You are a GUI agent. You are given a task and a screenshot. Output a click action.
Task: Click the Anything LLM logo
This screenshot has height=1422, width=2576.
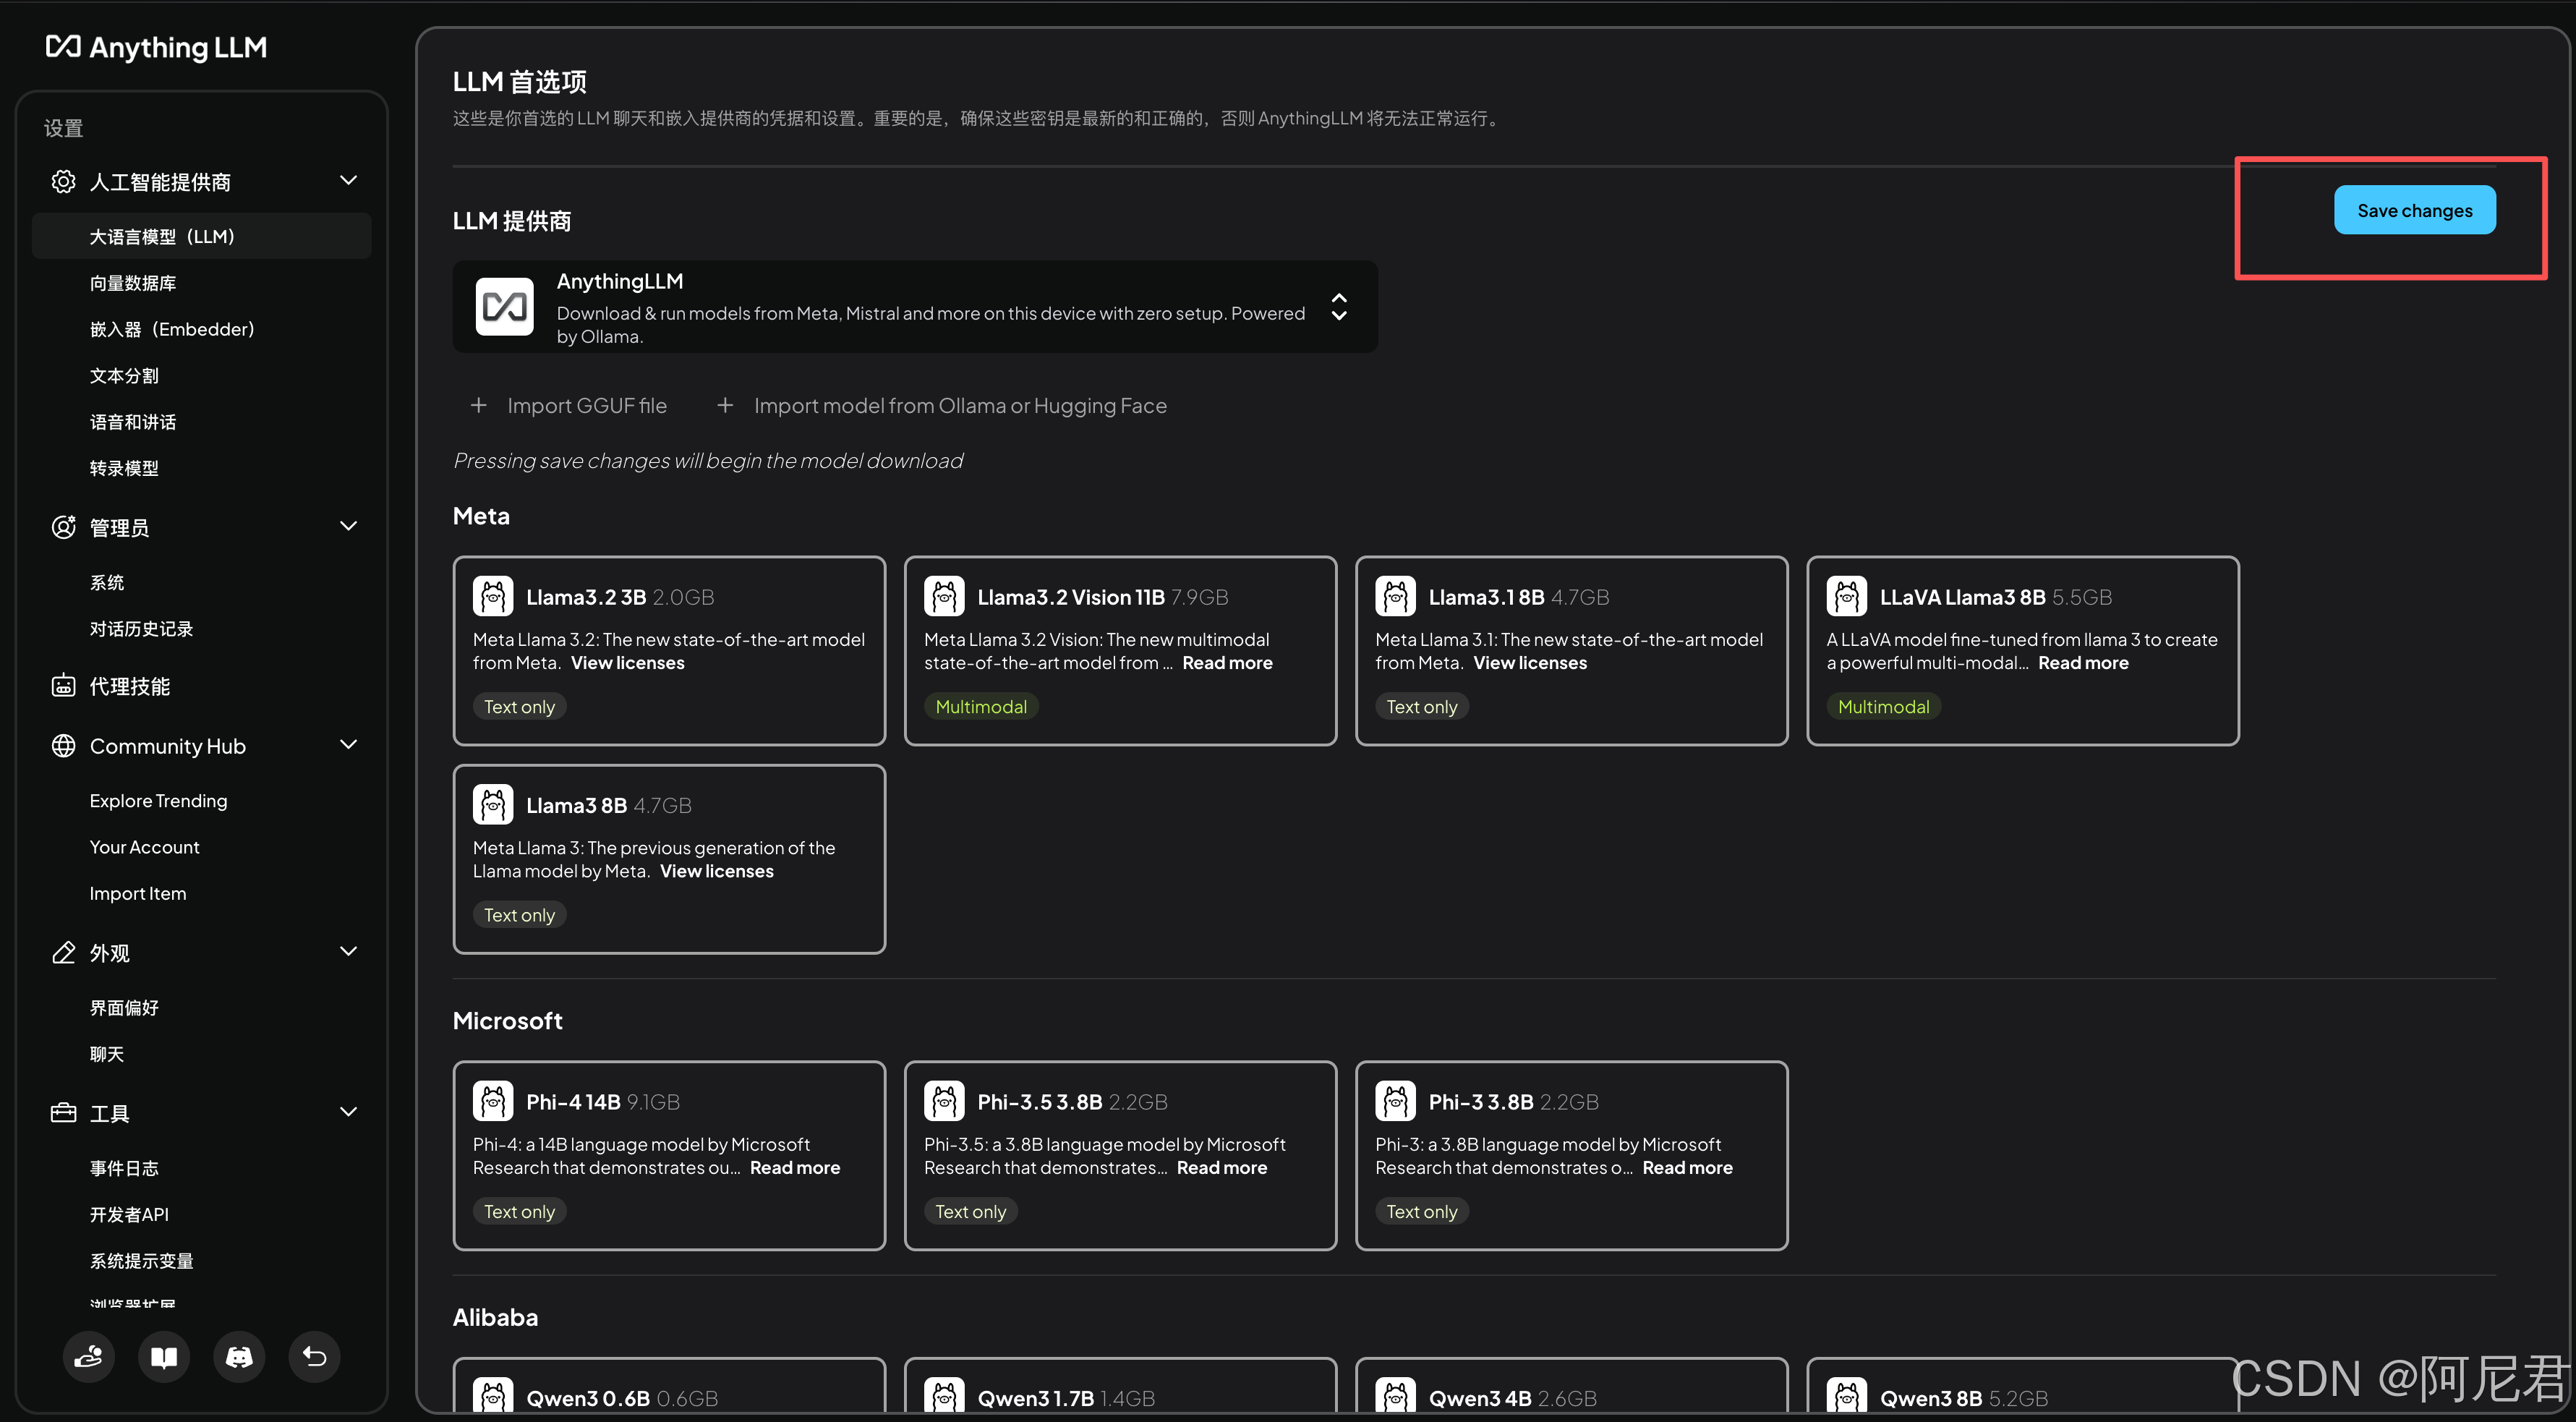click(157, 47)
